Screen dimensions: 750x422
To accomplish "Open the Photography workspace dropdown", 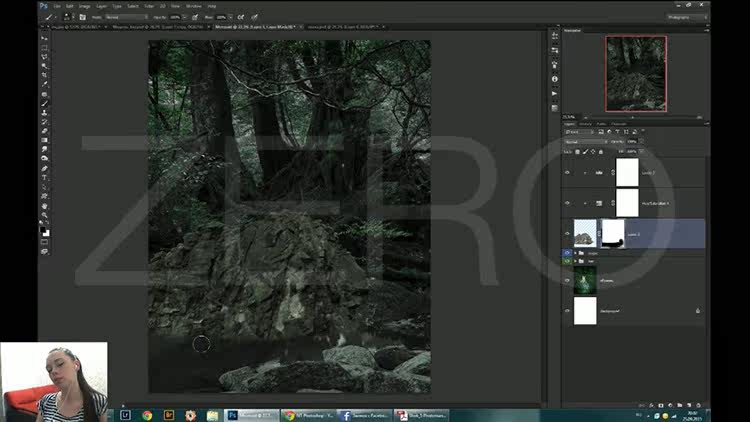I will point(690,17).
